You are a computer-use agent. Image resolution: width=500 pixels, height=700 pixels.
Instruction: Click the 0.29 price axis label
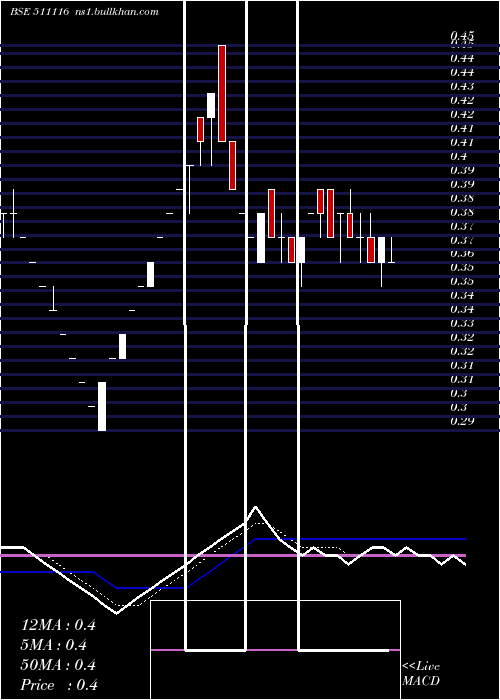pos(462,421)
